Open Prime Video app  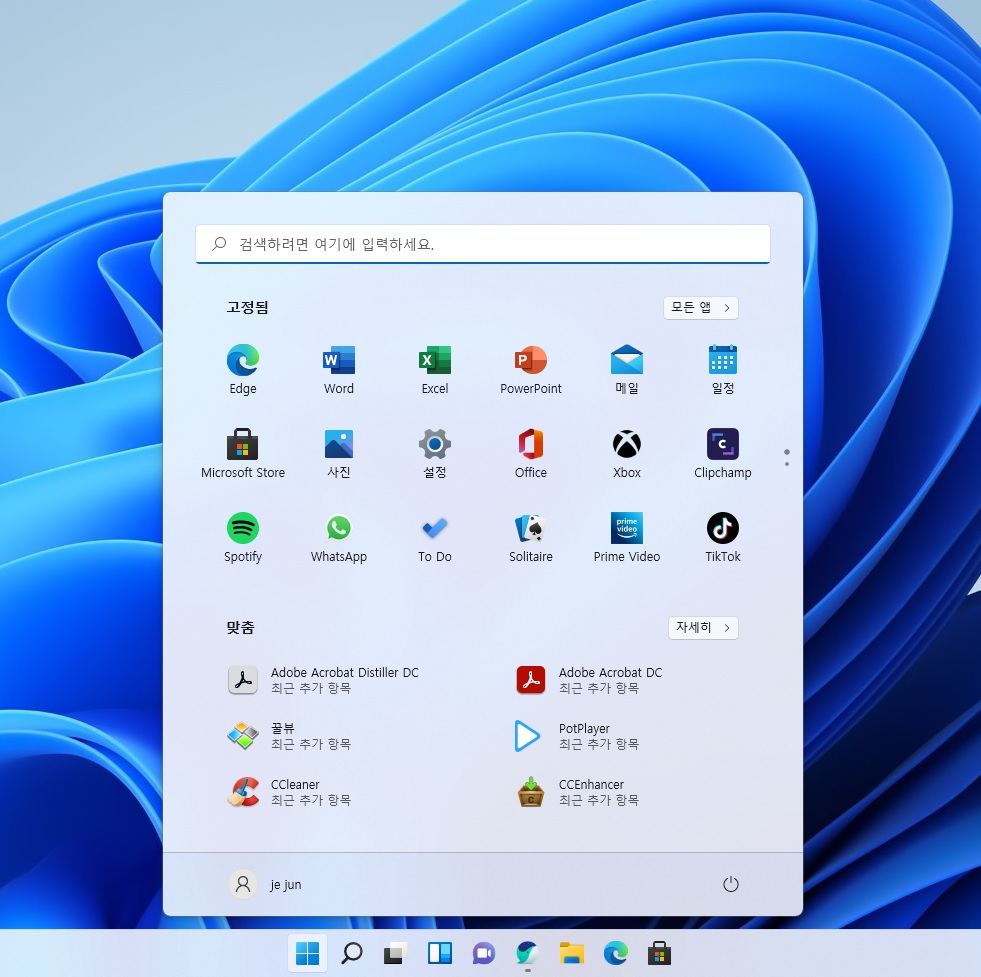click(x=626, y=537)
